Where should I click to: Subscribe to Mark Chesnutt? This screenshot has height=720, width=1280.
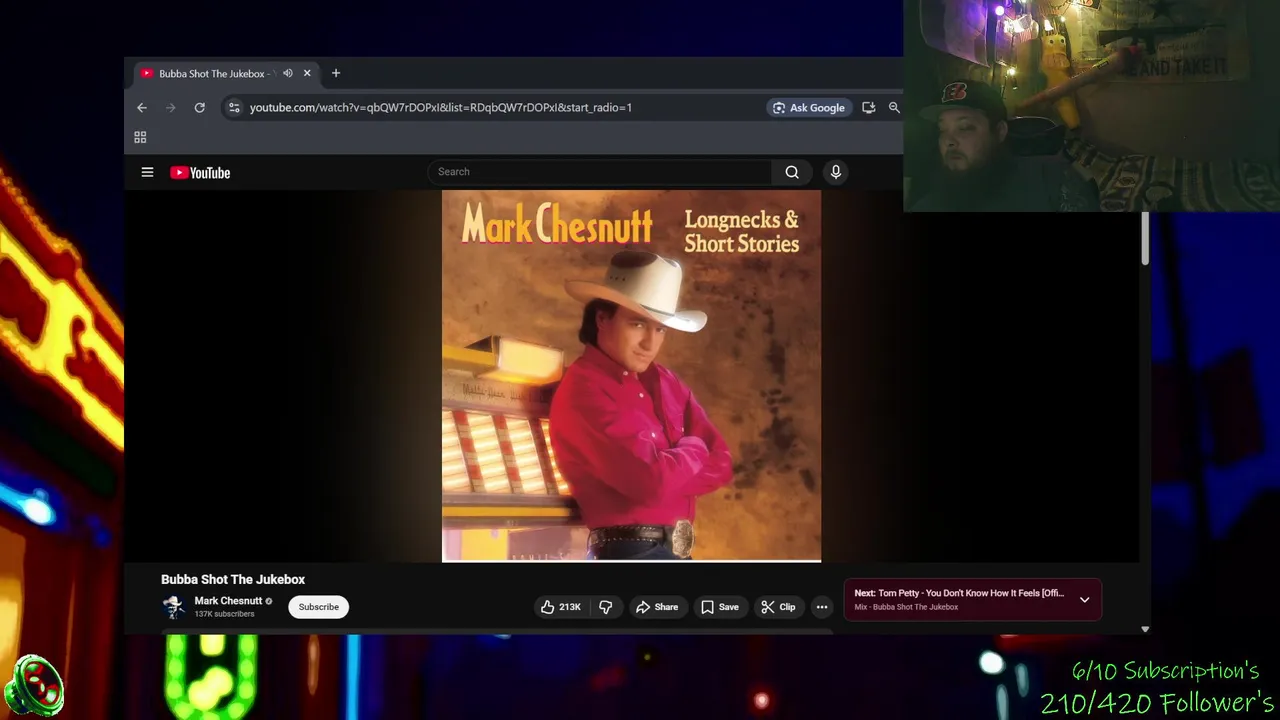(x=319, y=607)
